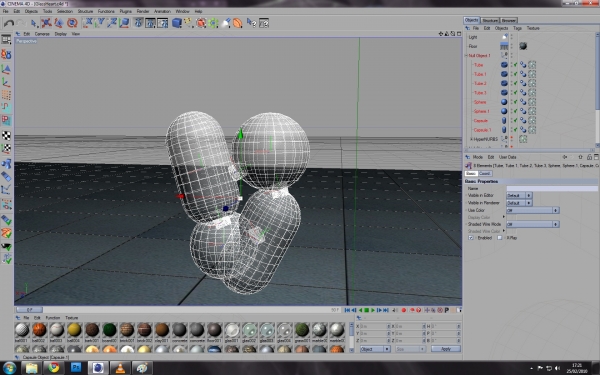Open Photoshop from the taskbar
Viewport: 600px width, 375px height.
[76, 368]
